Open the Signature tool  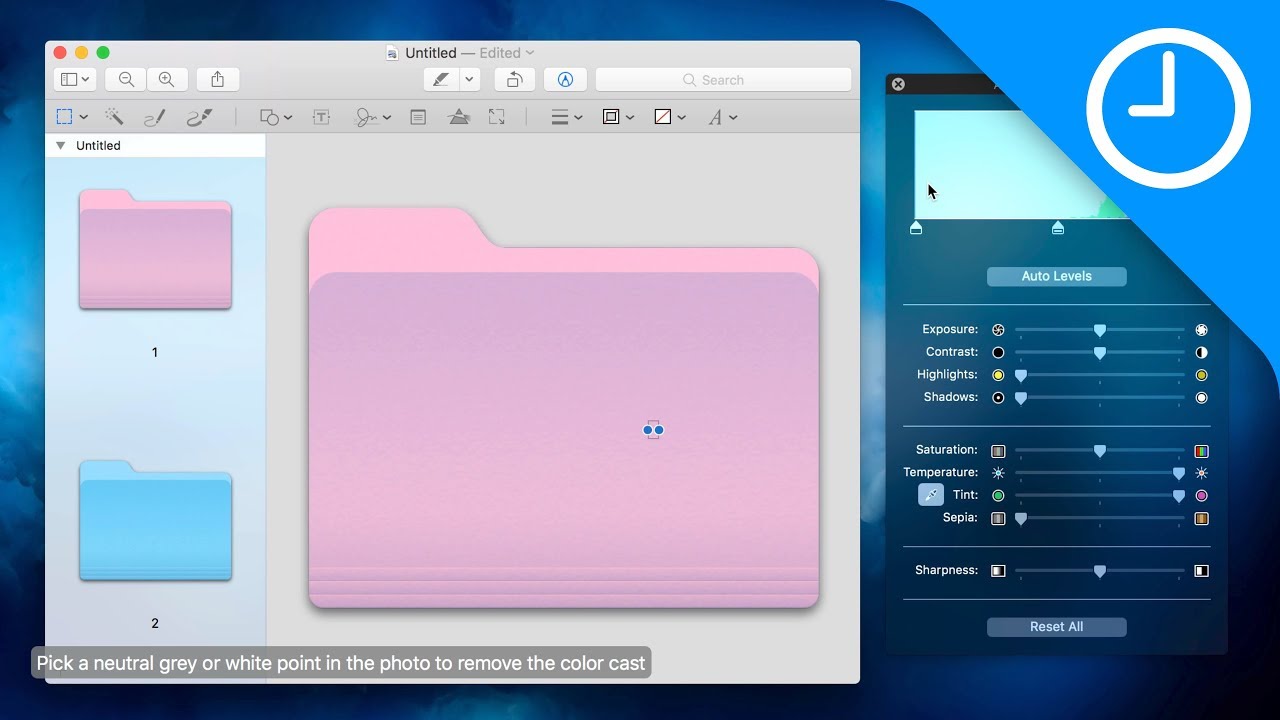(x=367, y=116)
